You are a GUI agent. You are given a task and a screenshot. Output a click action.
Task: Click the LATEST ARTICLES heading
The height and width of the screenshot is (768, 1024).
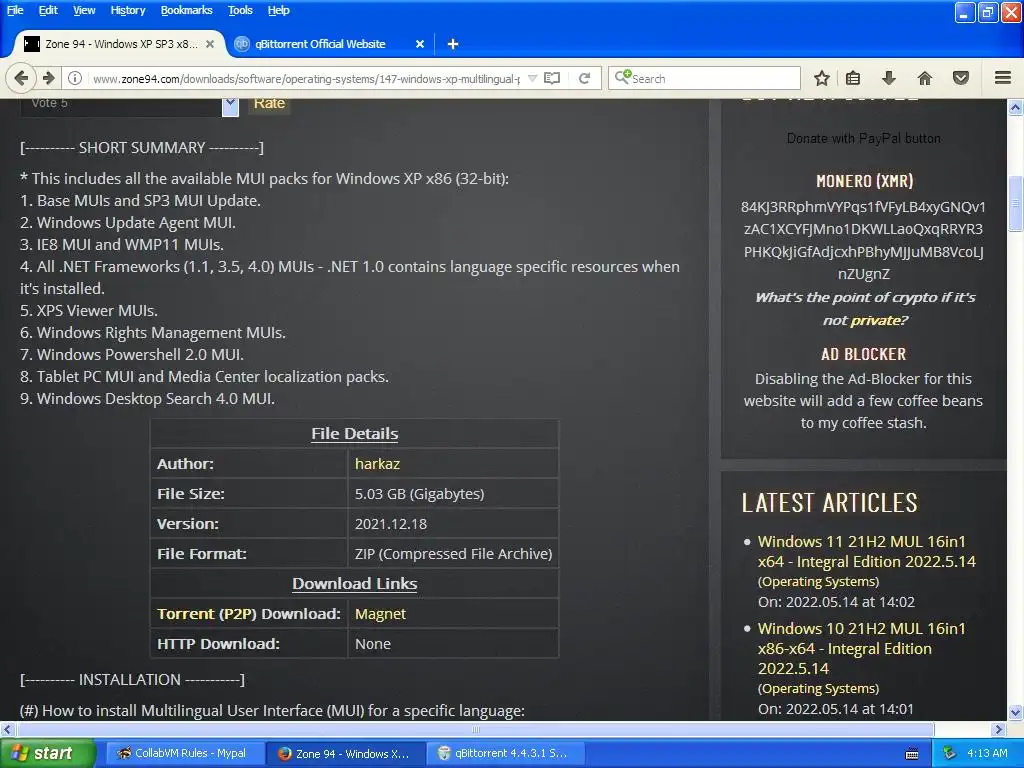tap(829, 502)
